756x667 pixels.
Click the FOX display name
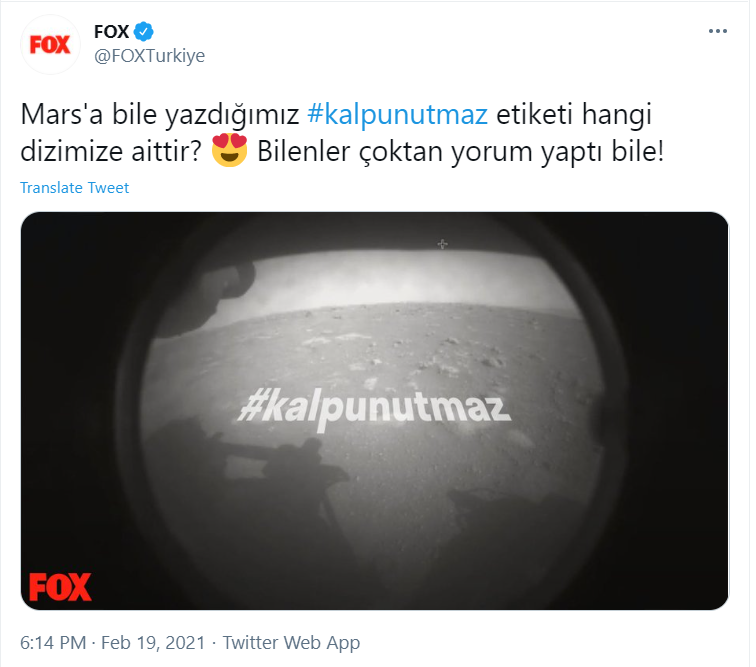click(x=111, y=32)
